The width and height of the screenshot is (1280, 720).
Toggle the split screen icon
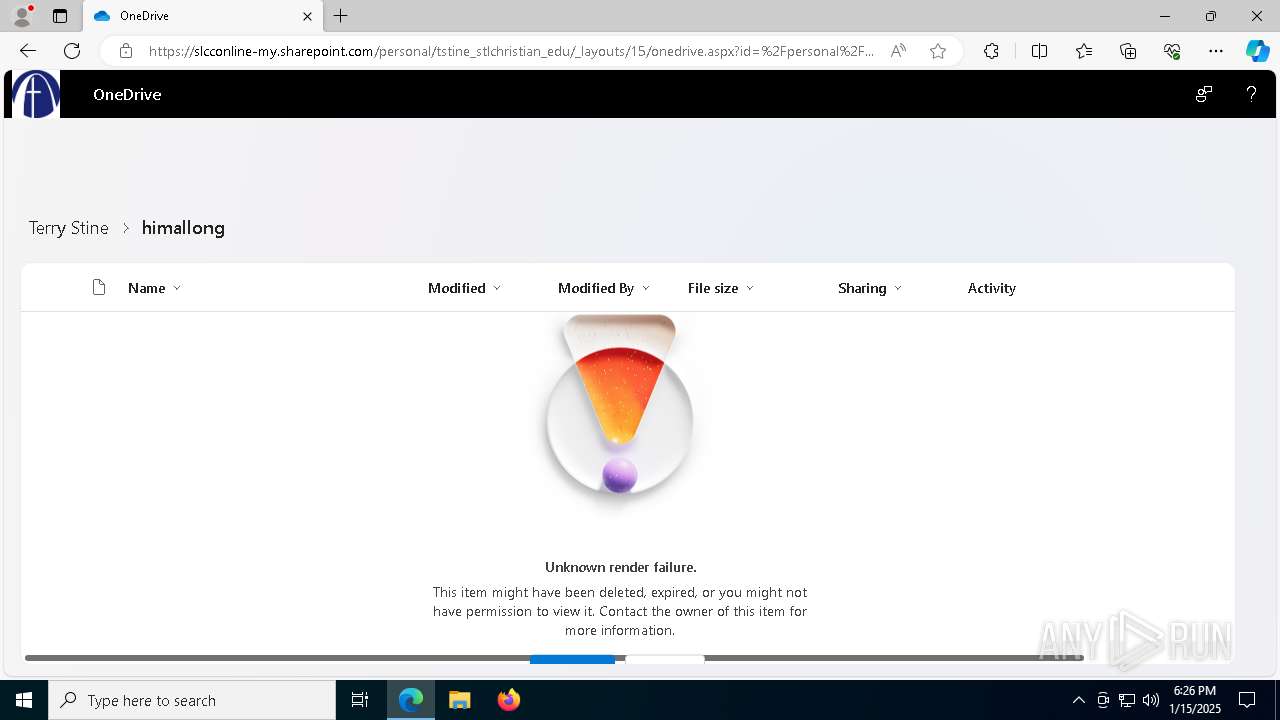(1039, 51)
